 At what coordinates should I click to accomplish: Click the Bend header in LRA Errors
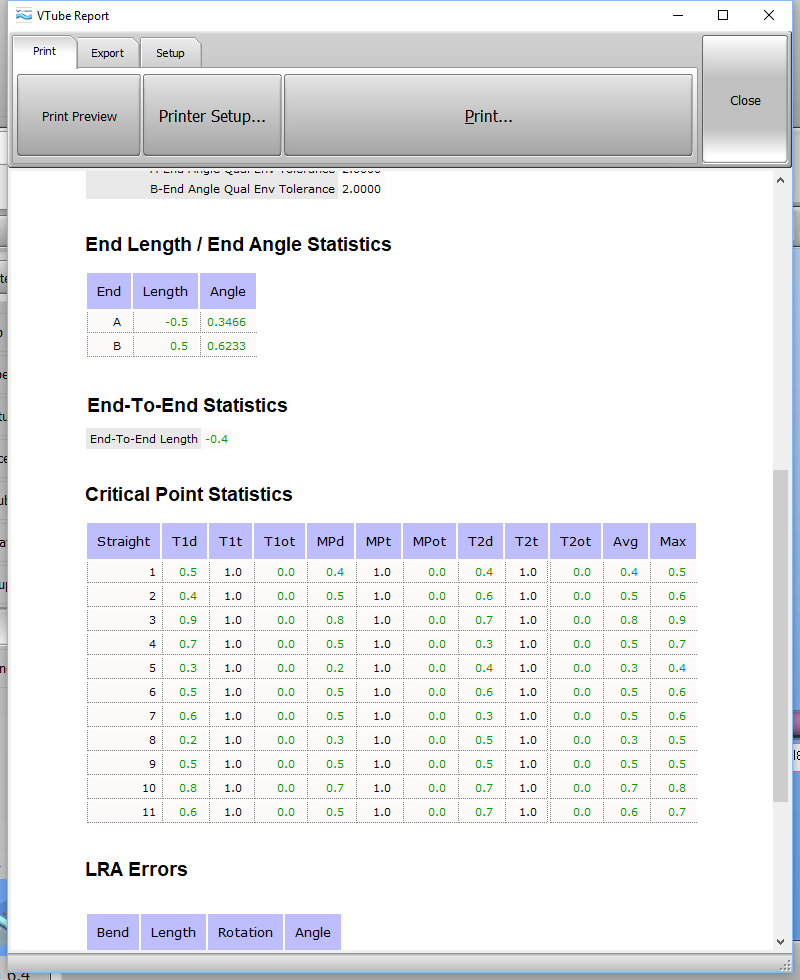[x=113, y=932]
